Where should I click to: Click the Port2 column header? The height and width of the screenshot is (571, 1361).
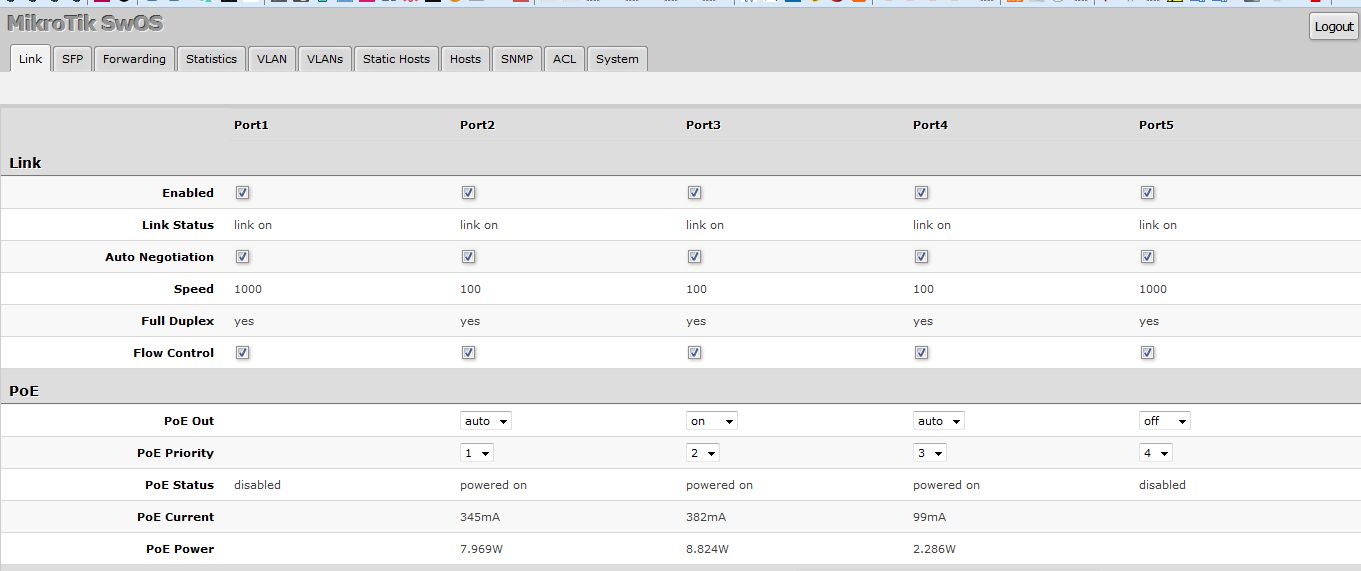pos(477,125)
